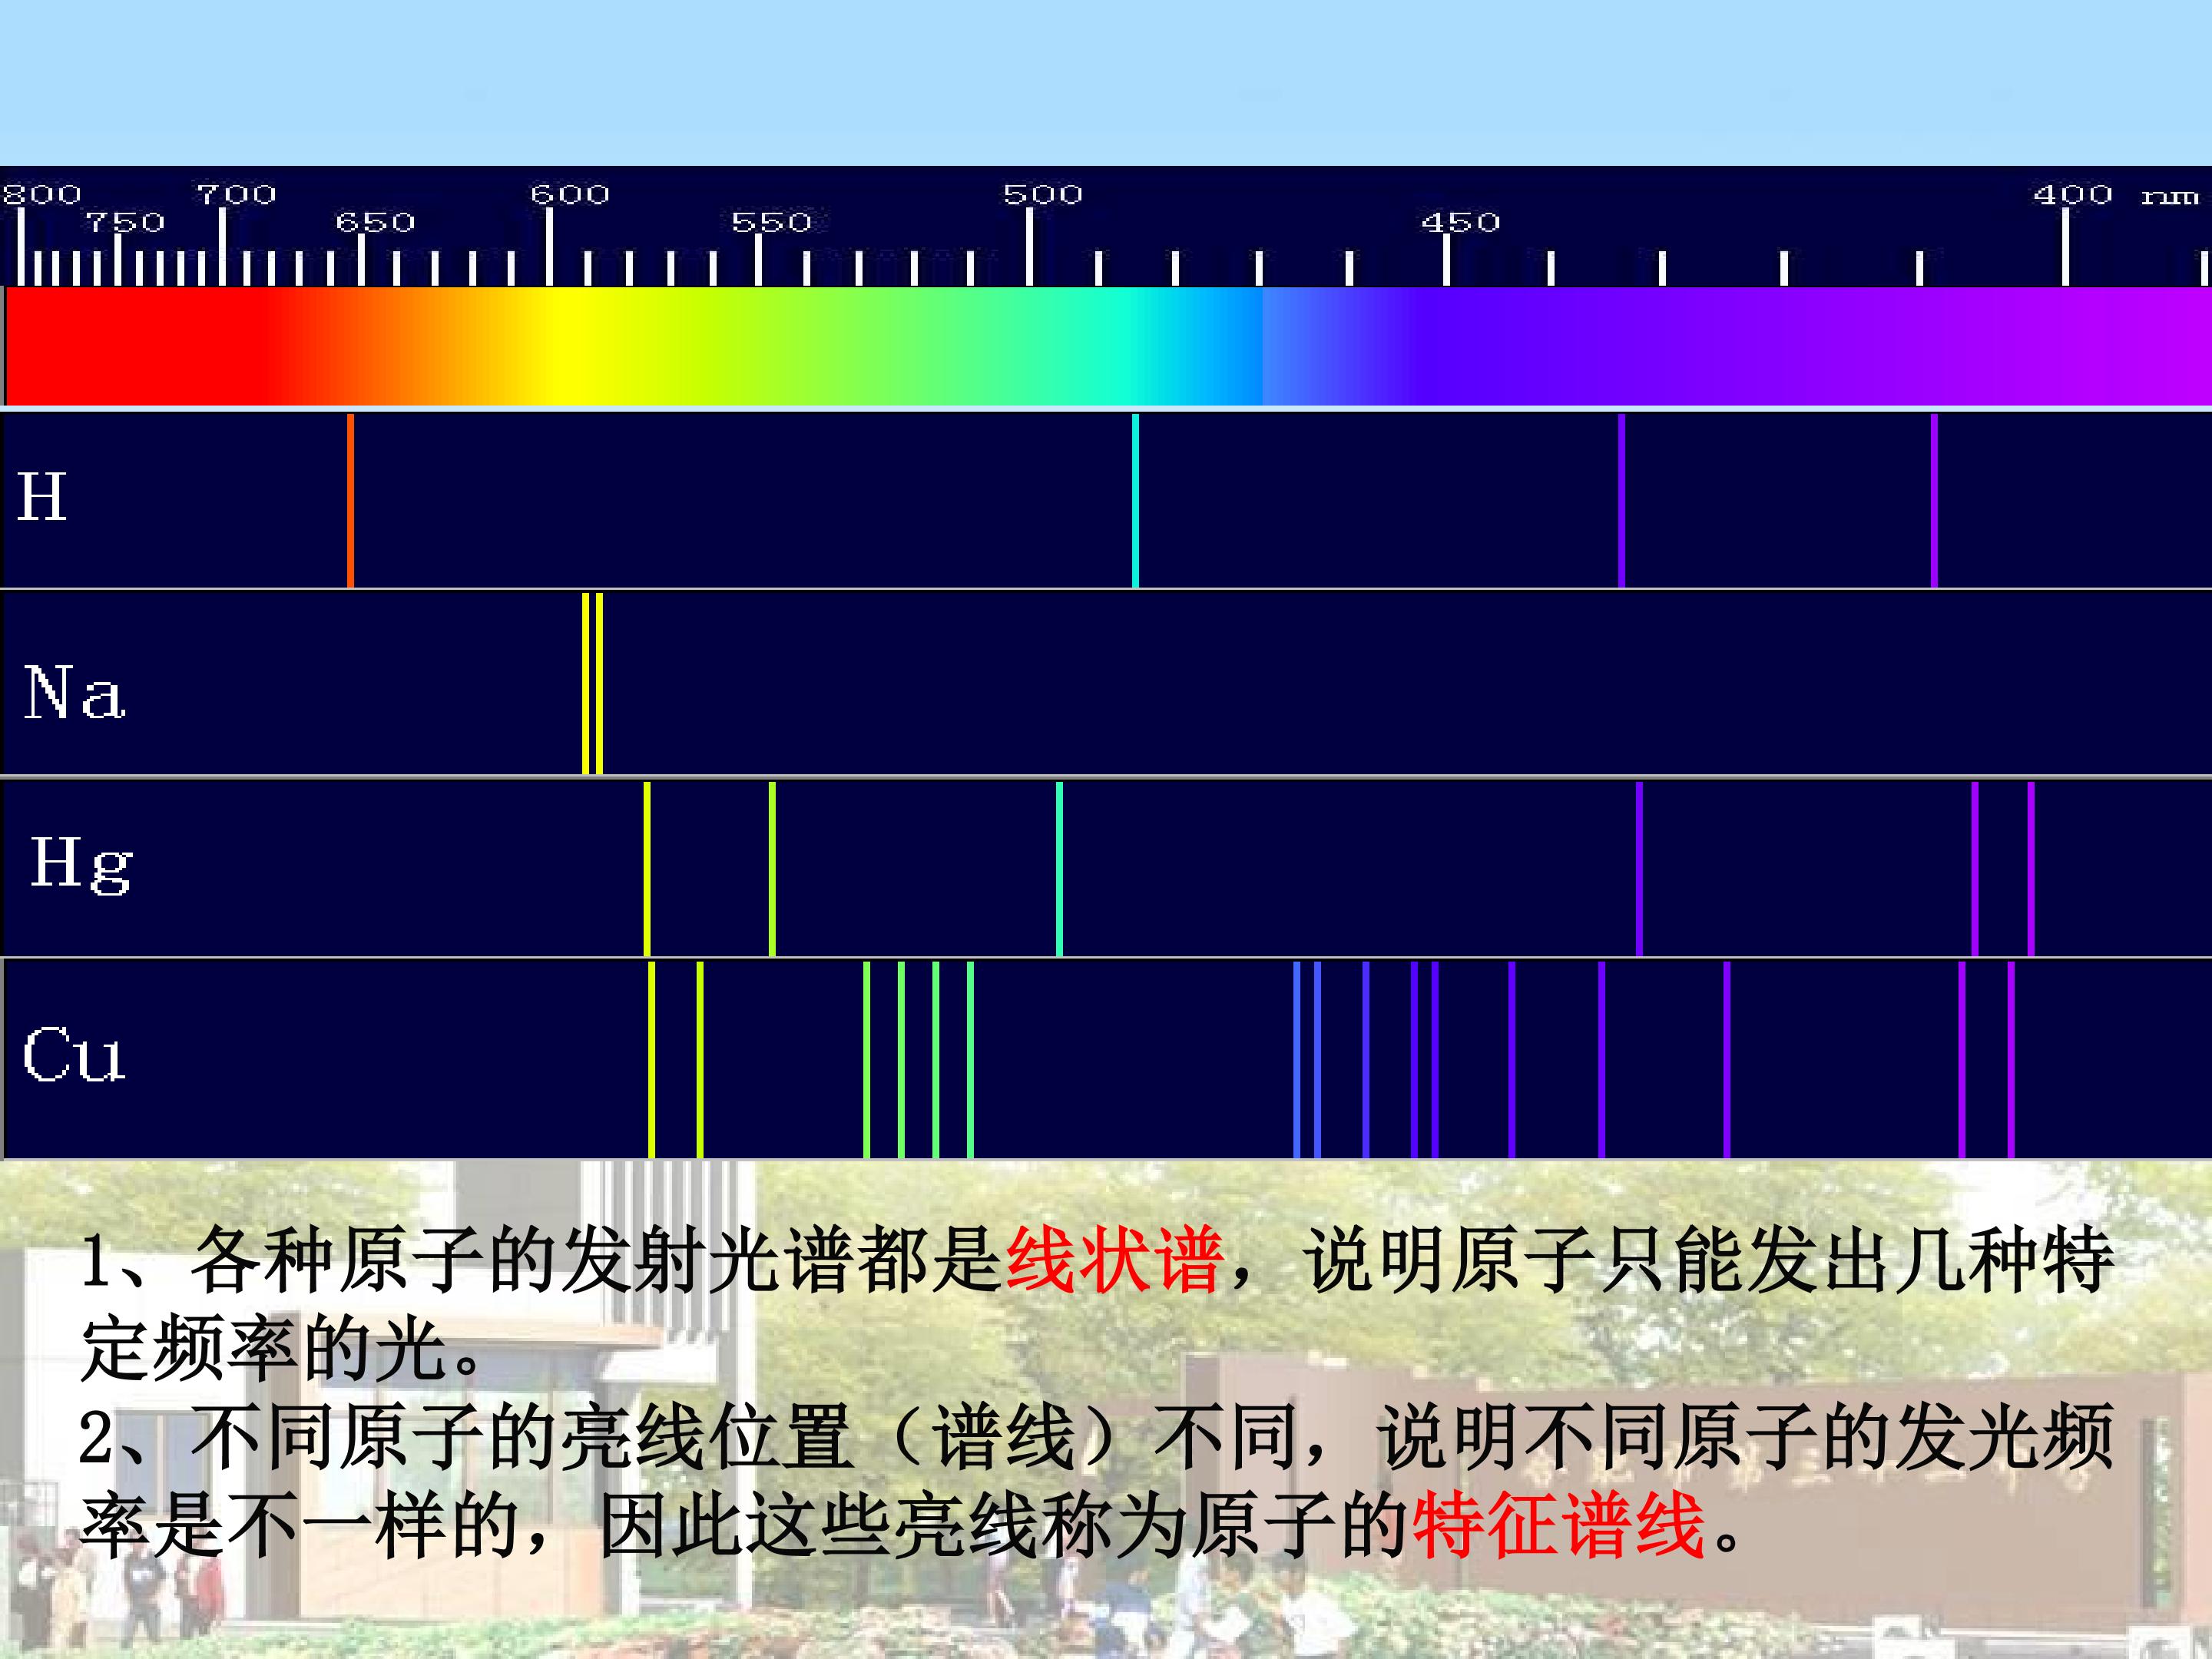The height and width of the screenshot is (1659, 2212).
Task: Click the 800 scale label
Action: pyautogui.click(x=41, y=194)
